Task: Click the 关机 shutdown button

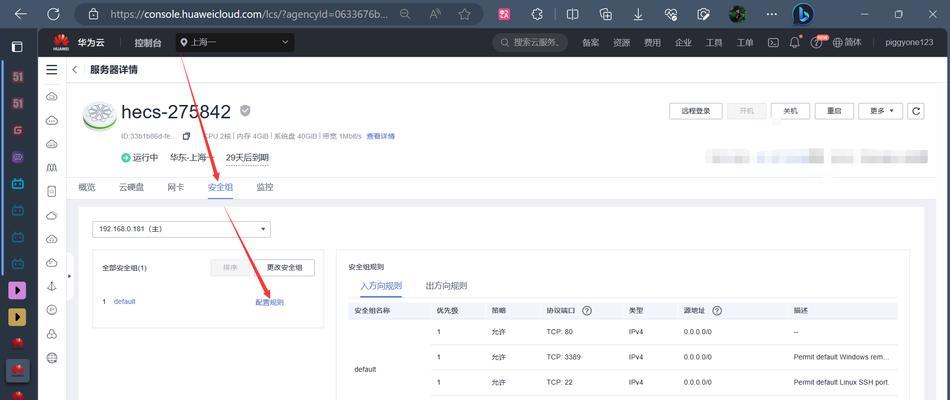Action: click(x=790, y=111)
